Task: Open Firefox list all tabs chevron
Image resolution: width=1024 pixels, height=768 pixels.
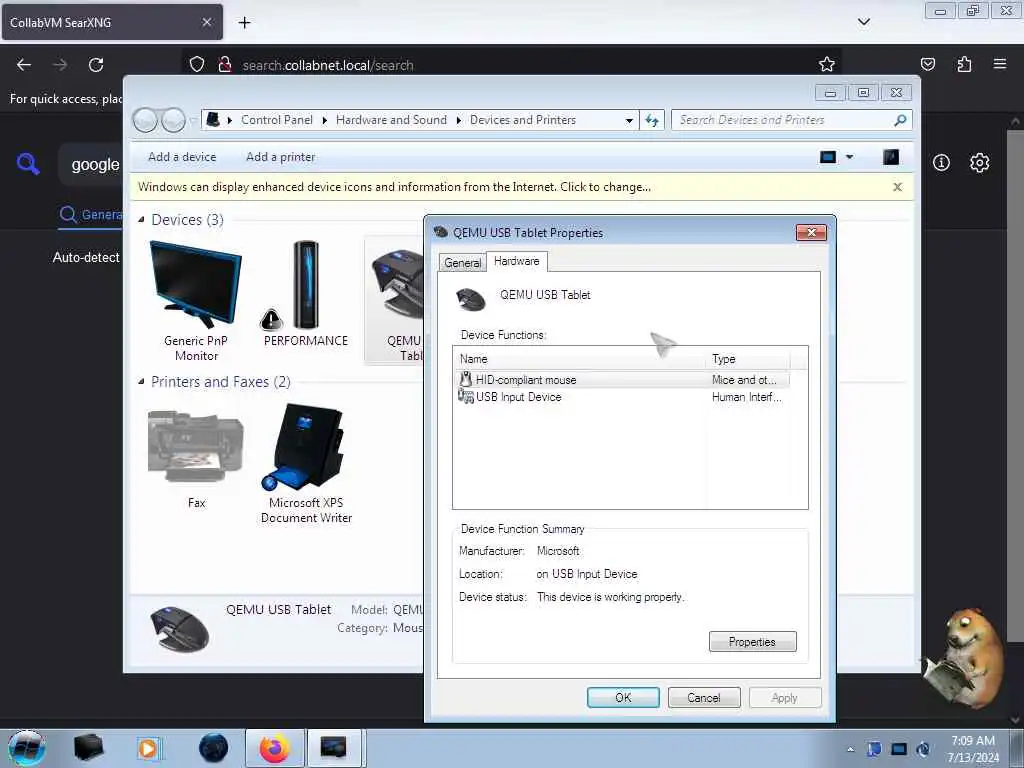Action: click(863, 22)
